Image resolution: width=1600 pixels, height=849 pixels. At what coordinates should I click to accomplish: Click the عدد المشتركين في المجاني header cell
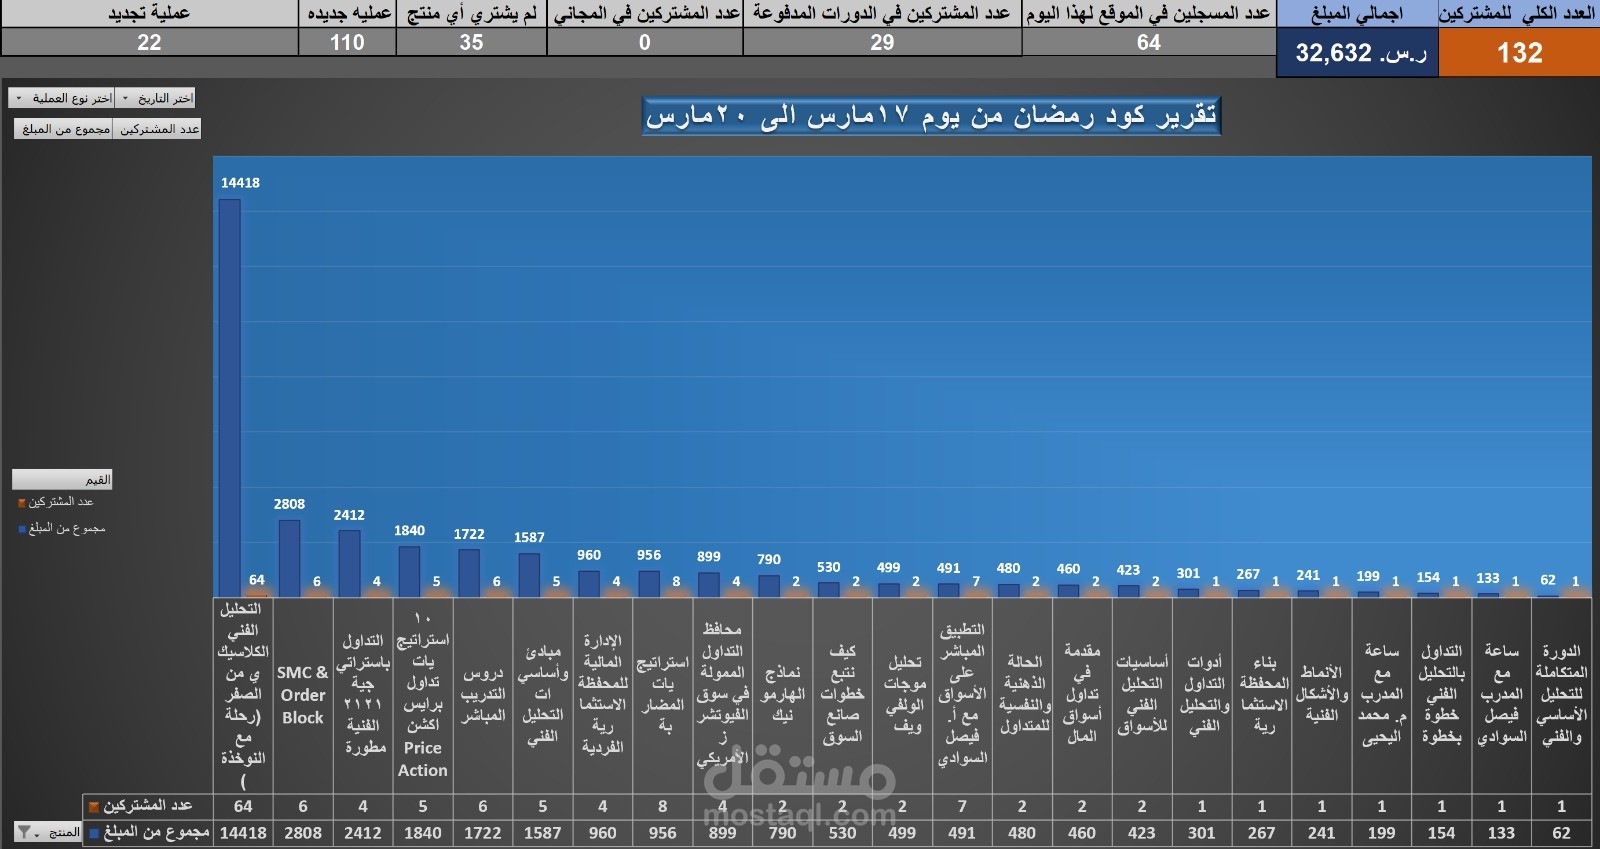tap(645, 13)
